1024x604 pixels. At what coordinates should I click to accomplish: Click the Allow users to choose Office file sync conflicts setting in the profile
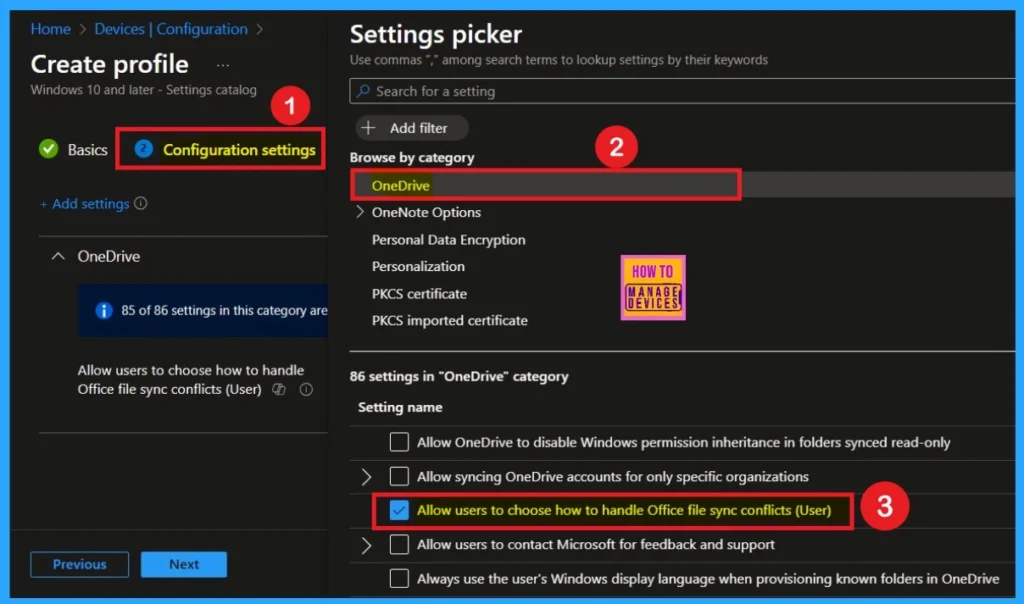click(191, 379)
